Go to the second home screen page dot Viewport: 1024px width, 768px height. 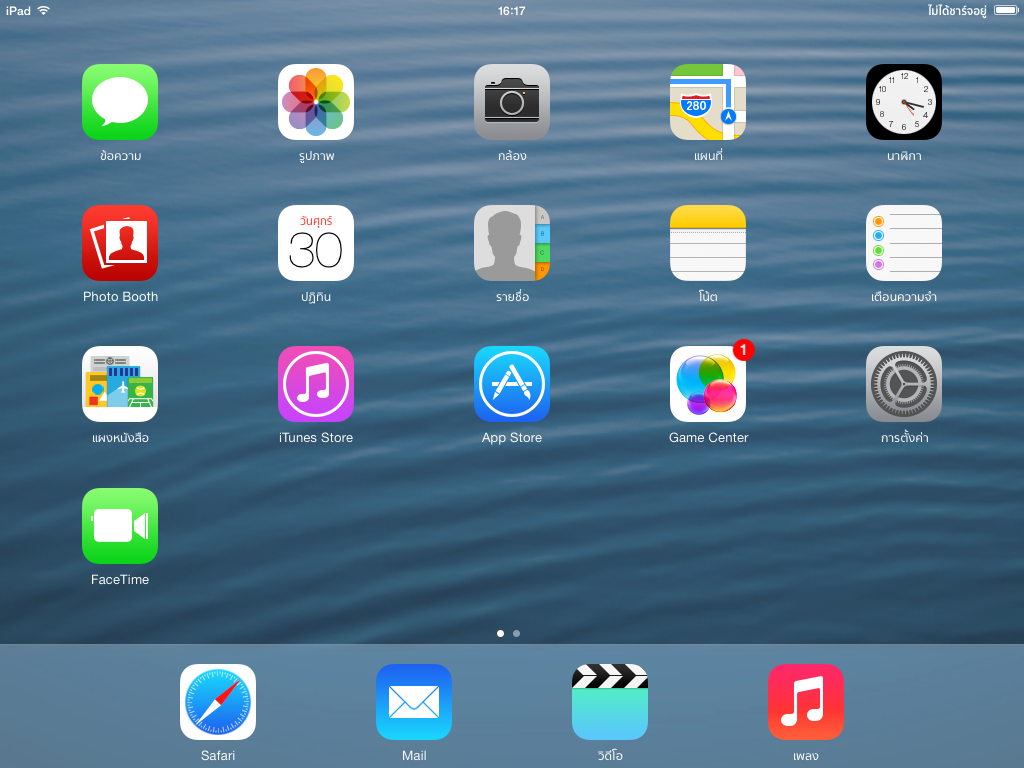[x=517, y=633]
